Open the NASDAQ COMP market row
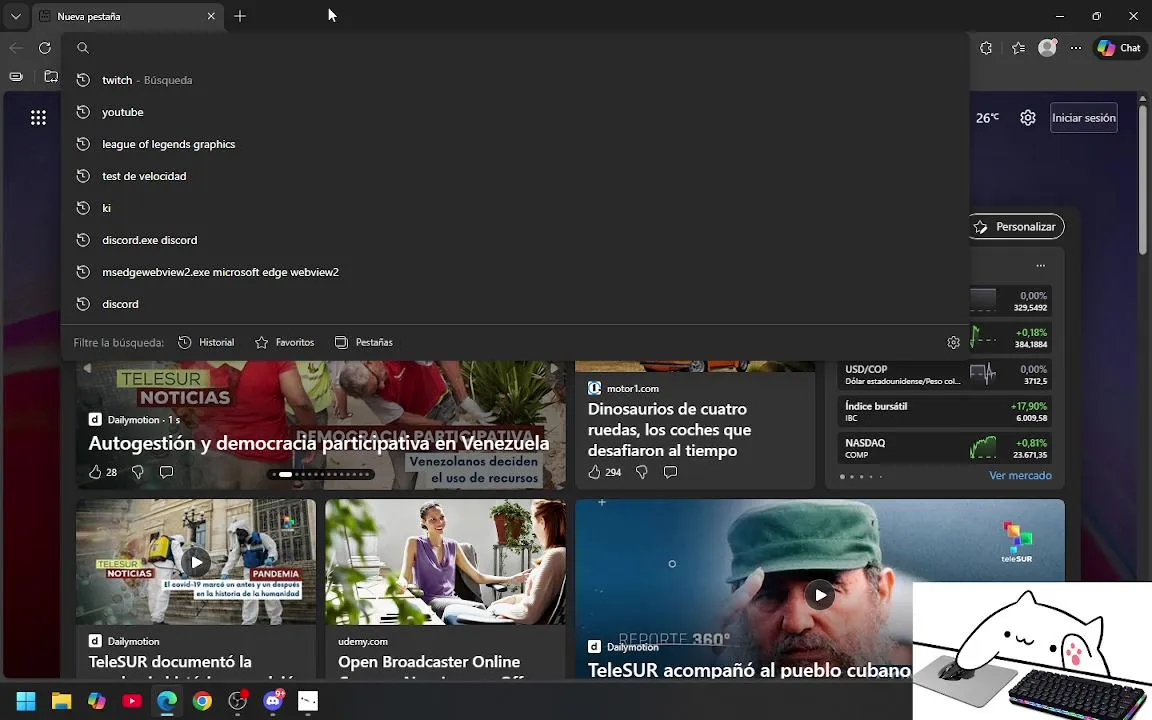The width and height of the screenshot is (1152, 720). click(945, 448)
